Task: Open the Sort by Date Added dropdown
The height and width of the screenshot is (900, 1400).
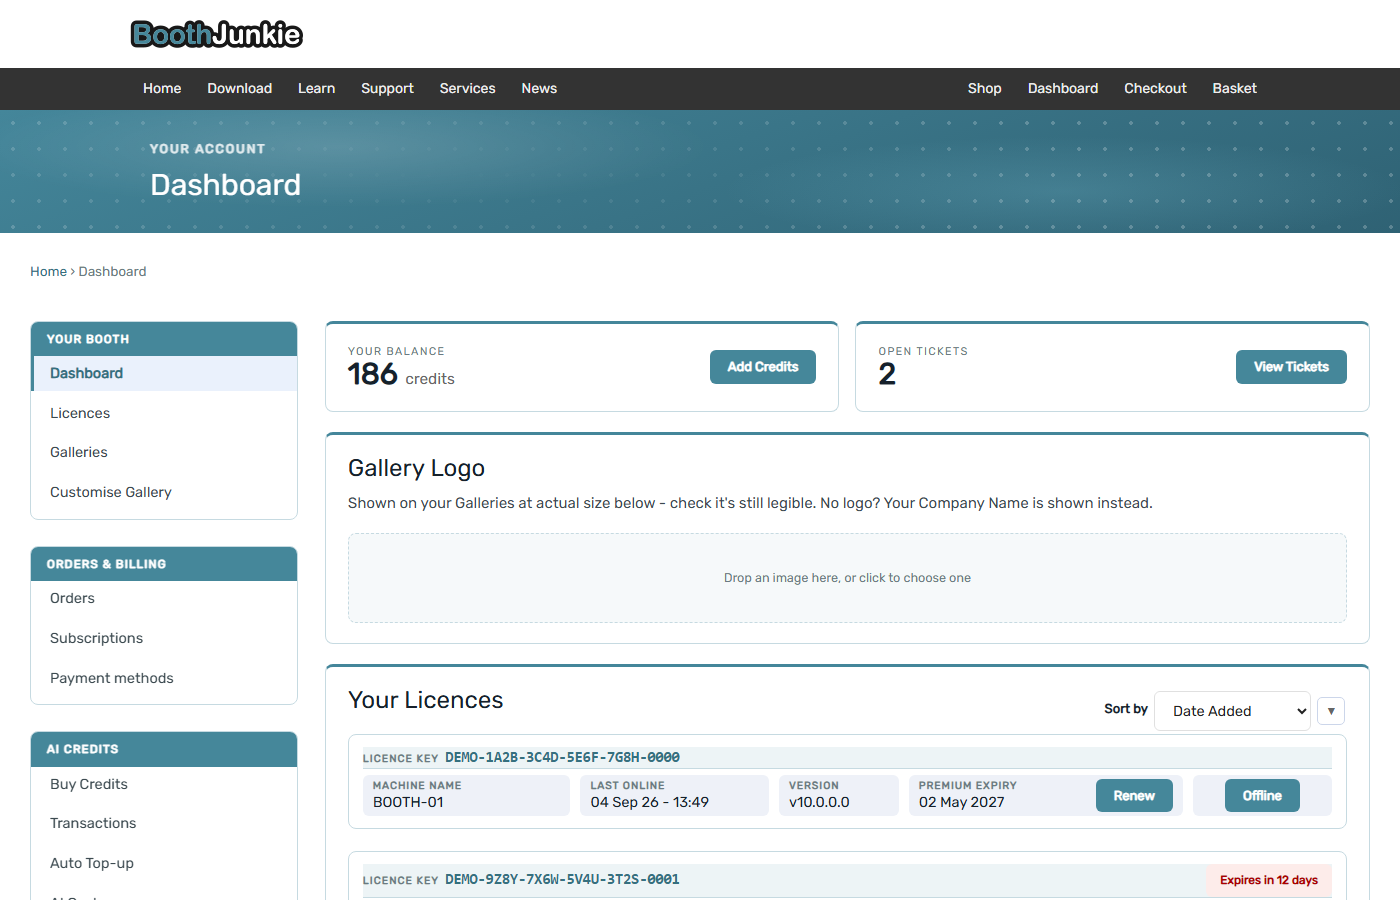Action: click(x=1232, y=711)
